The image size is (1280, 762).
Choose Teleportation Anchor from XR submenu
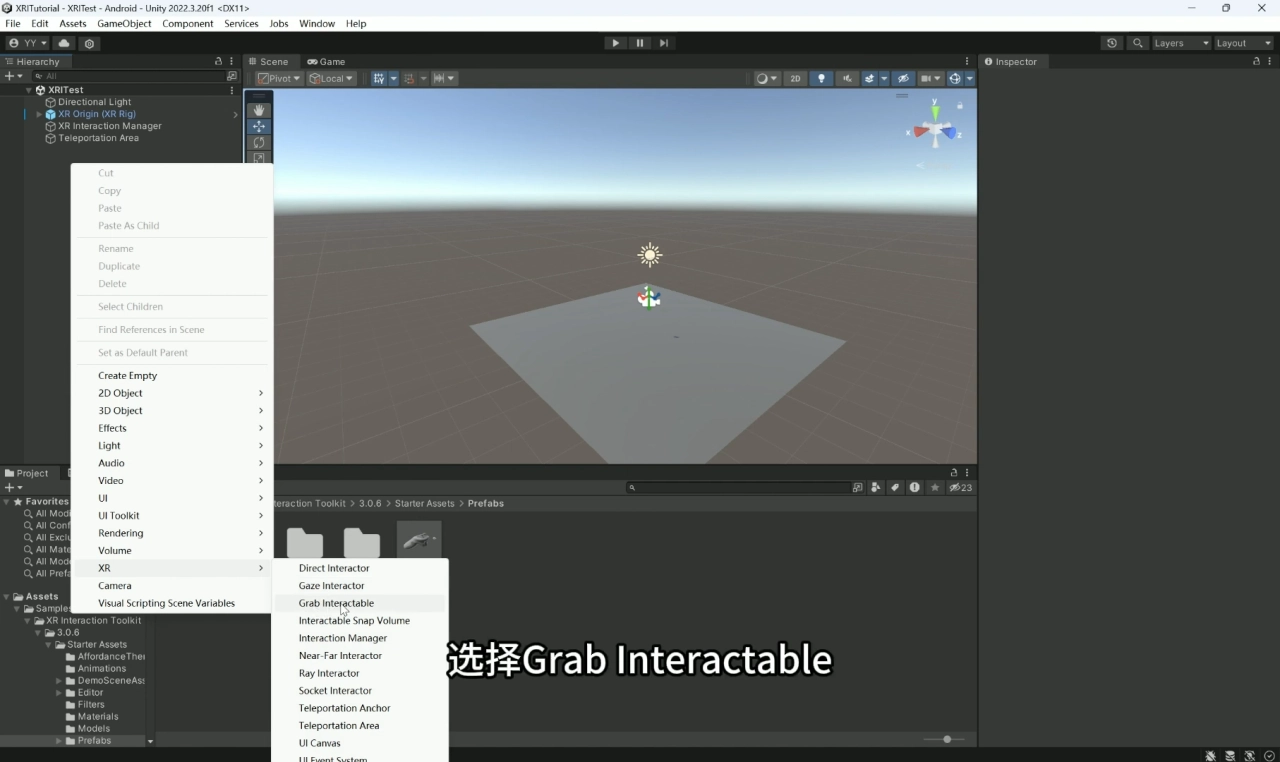tap(344, 708)
